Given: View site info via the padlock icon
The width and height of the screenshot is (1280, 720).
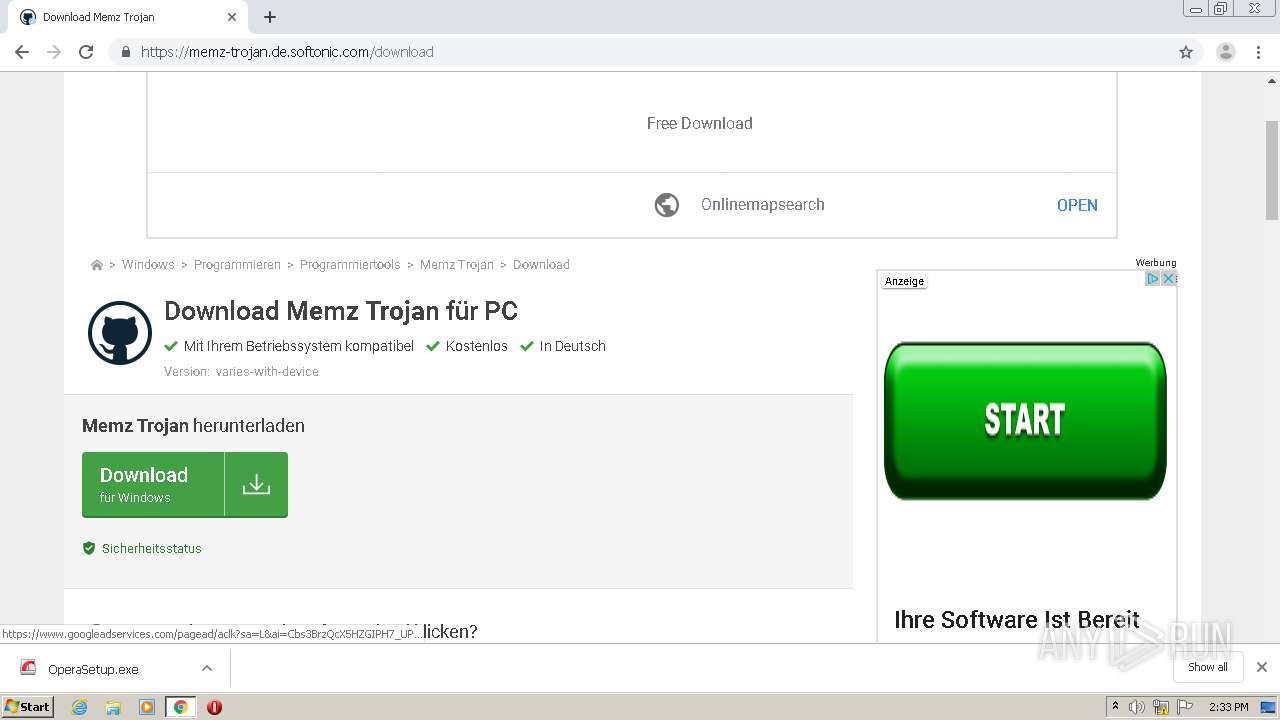Looking at the screenshot, I should click(125, 52).
